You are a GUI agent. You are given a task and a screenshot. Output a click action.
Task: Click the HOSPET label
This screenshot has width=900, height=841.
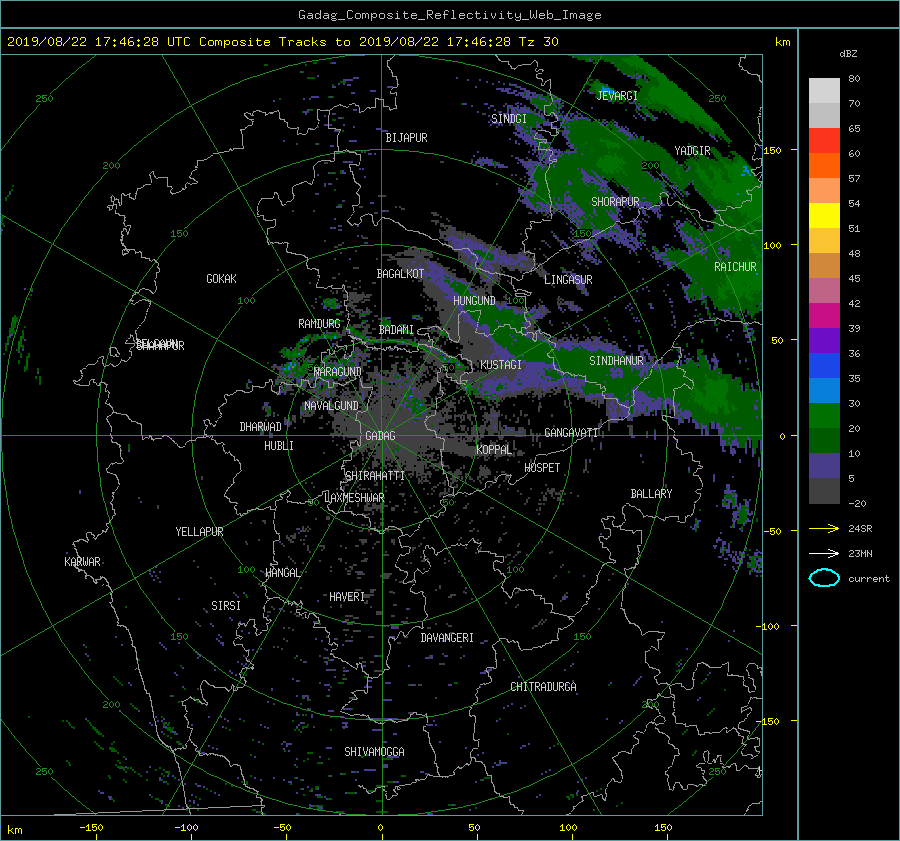[x=542, y=468]
